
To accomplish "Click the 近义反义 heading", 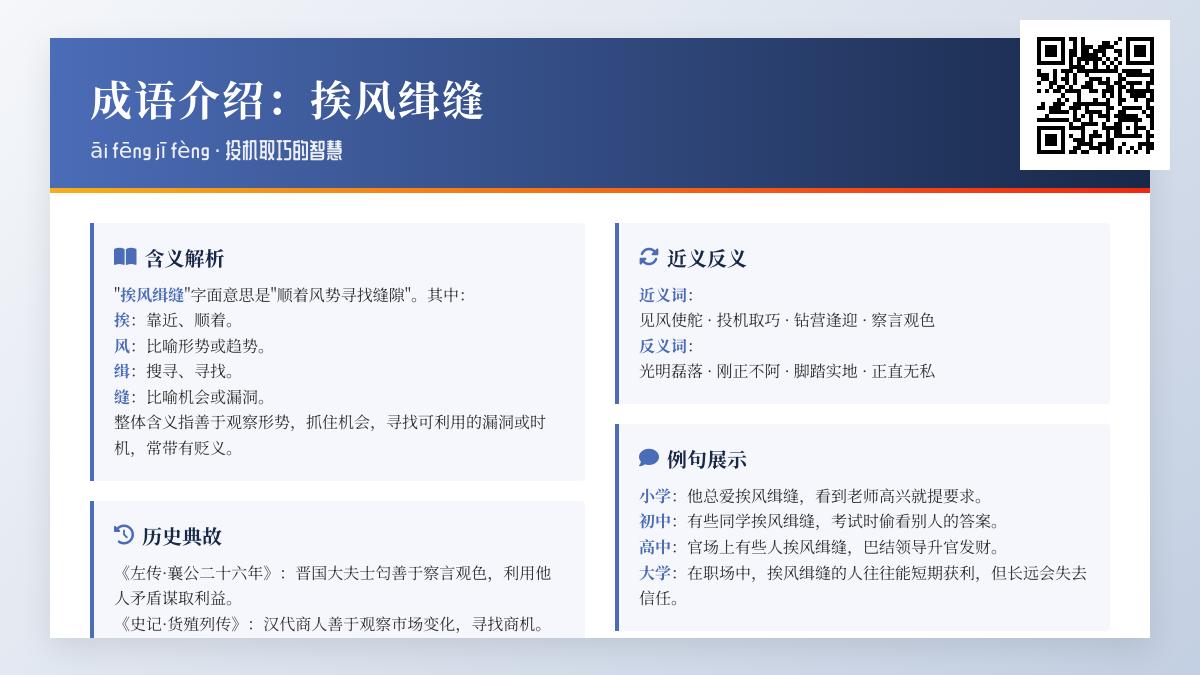I will pos(707,258).
